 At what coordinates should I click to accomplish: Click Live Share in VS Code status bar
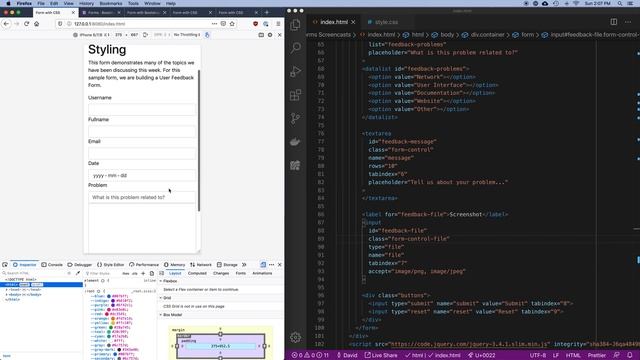pyautogui.click(x=381, y=355)
